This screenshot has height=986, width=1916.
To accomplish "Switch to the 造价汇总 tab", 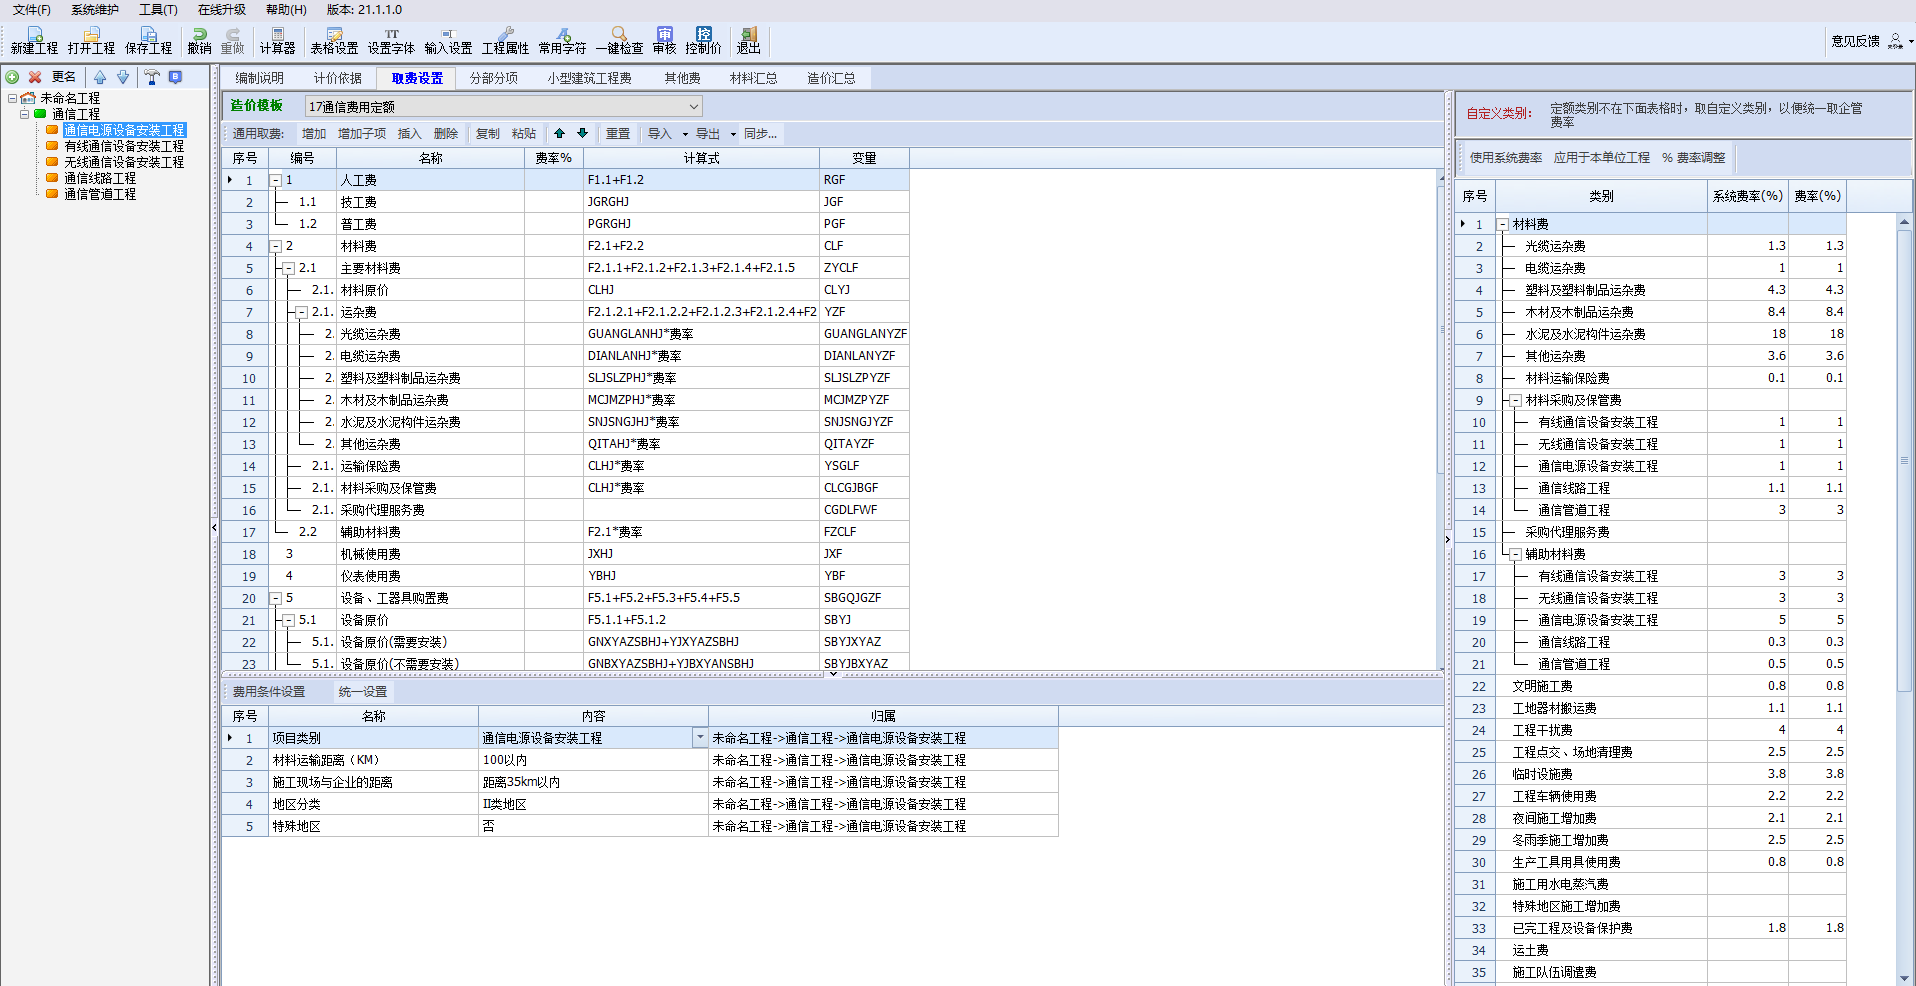I will click(x=831, y=78).
